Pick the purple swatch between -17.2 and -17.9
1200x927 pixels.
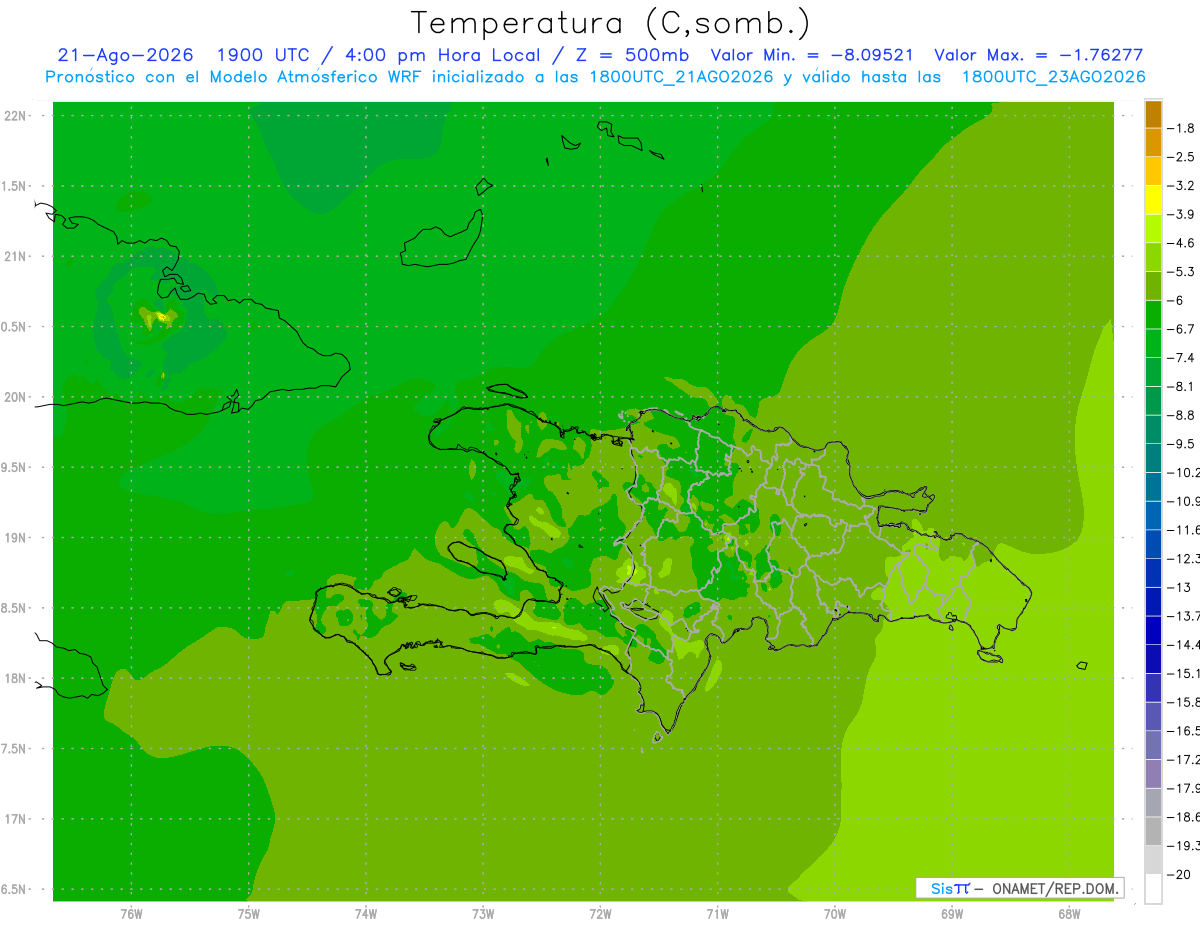(1153, 774)
